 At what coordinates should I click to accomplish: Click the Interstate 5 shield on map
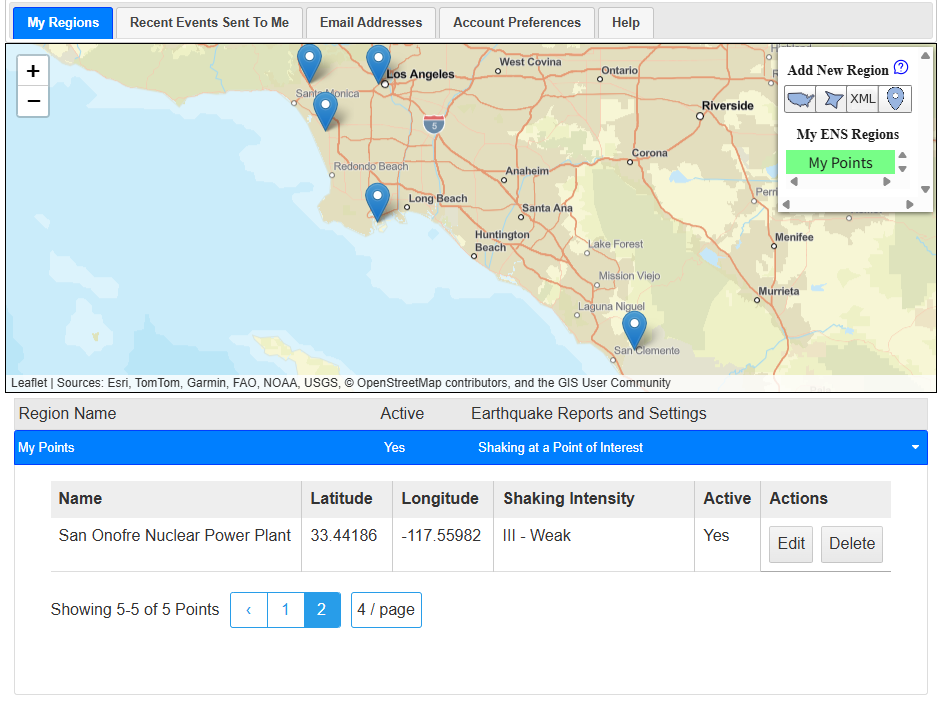(434, 123)
